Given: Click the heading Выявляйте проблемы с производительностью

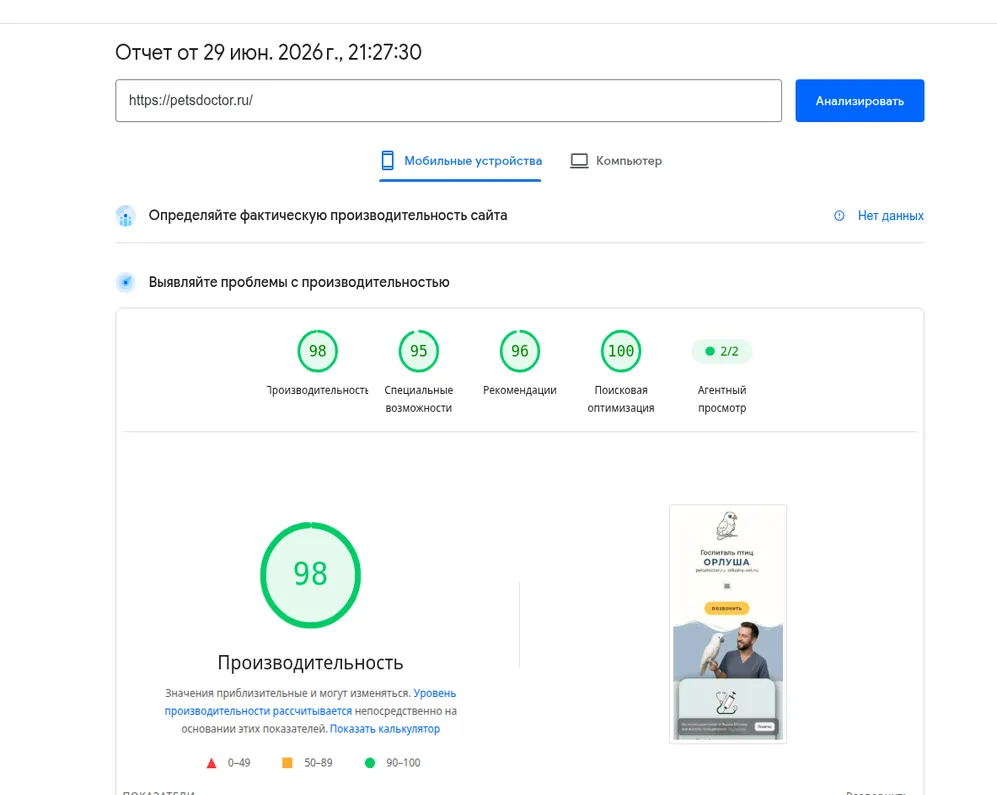Looking at the screenshot, I should [299, 282].
